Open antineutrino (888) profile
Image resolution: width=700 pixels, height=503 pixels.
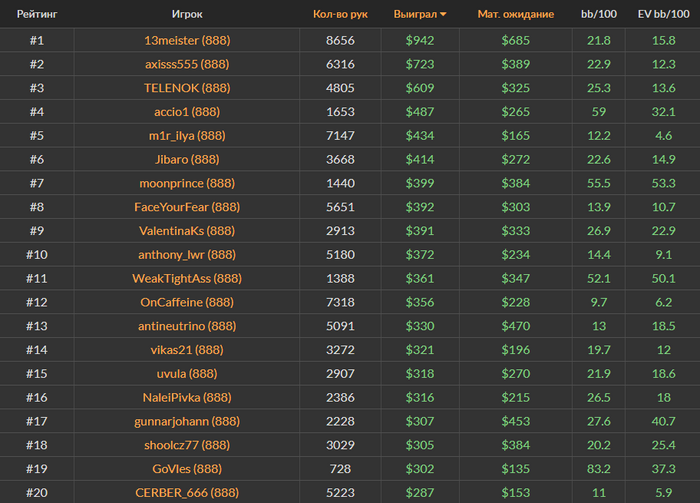click(186, 326)
